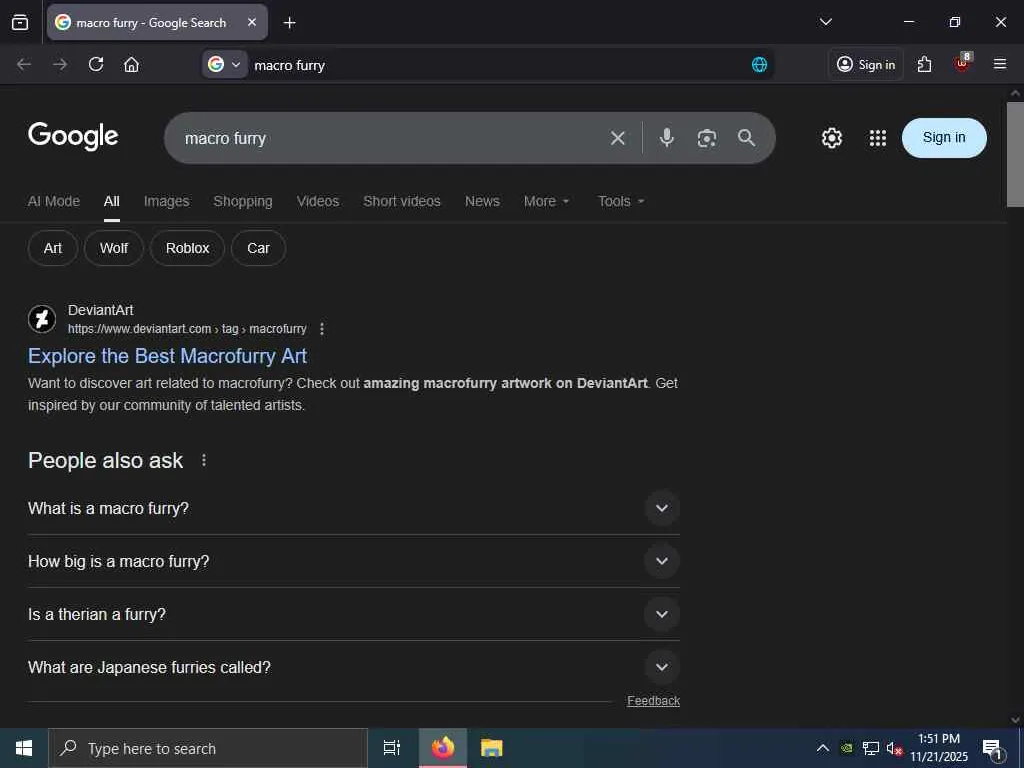Open People also ask options menu
1024x768 pixels.
tap(204, 460)
